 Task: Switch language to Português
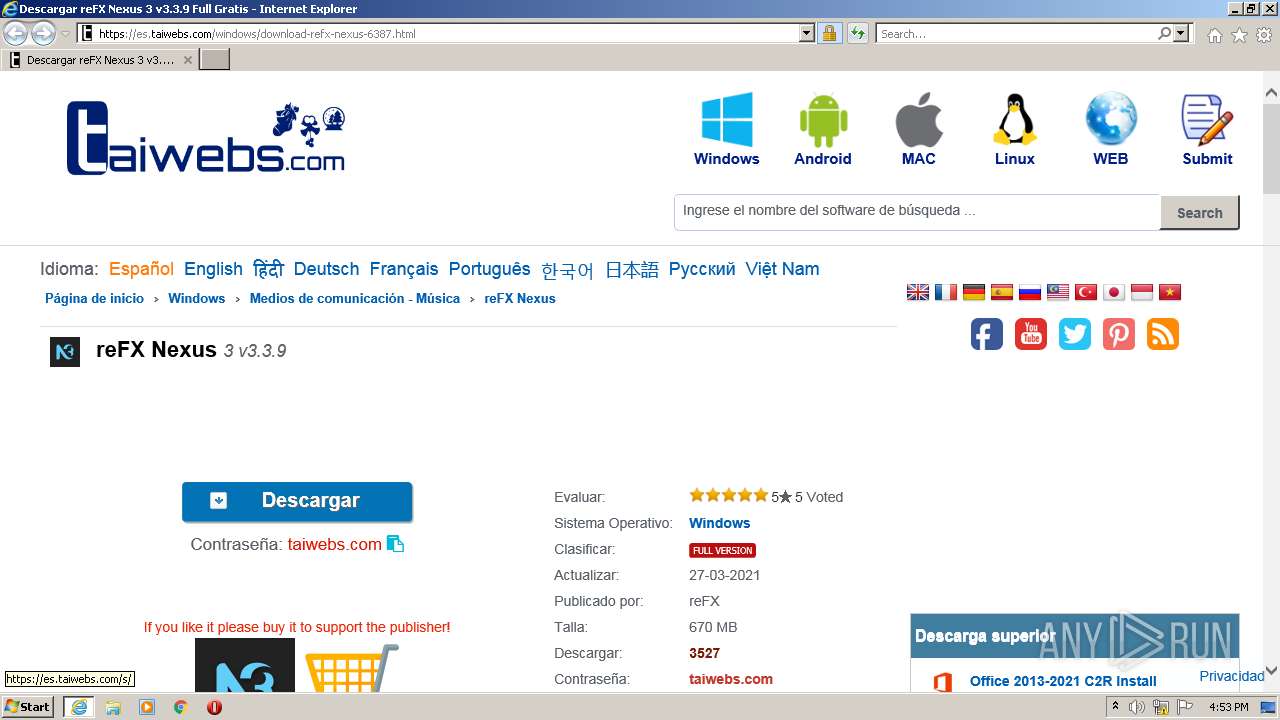[x=489, y=269]
